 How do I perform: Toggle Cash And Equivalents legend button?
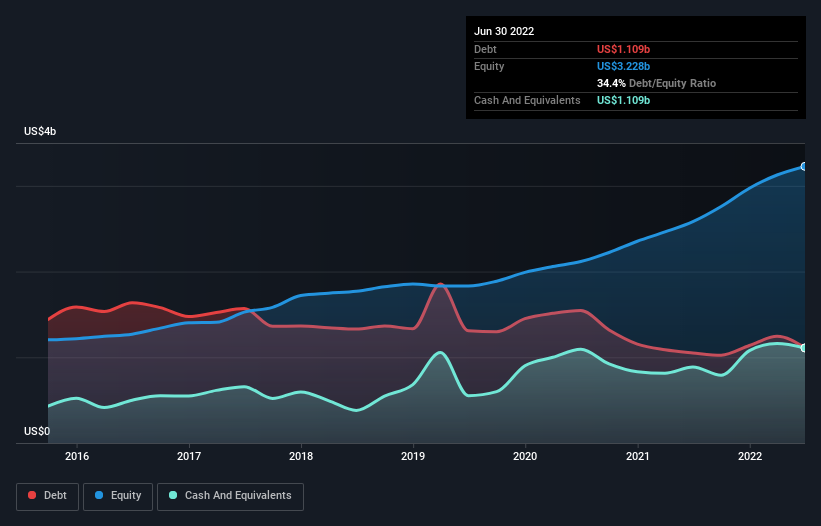pyautogui.click(x=230, y=496)
